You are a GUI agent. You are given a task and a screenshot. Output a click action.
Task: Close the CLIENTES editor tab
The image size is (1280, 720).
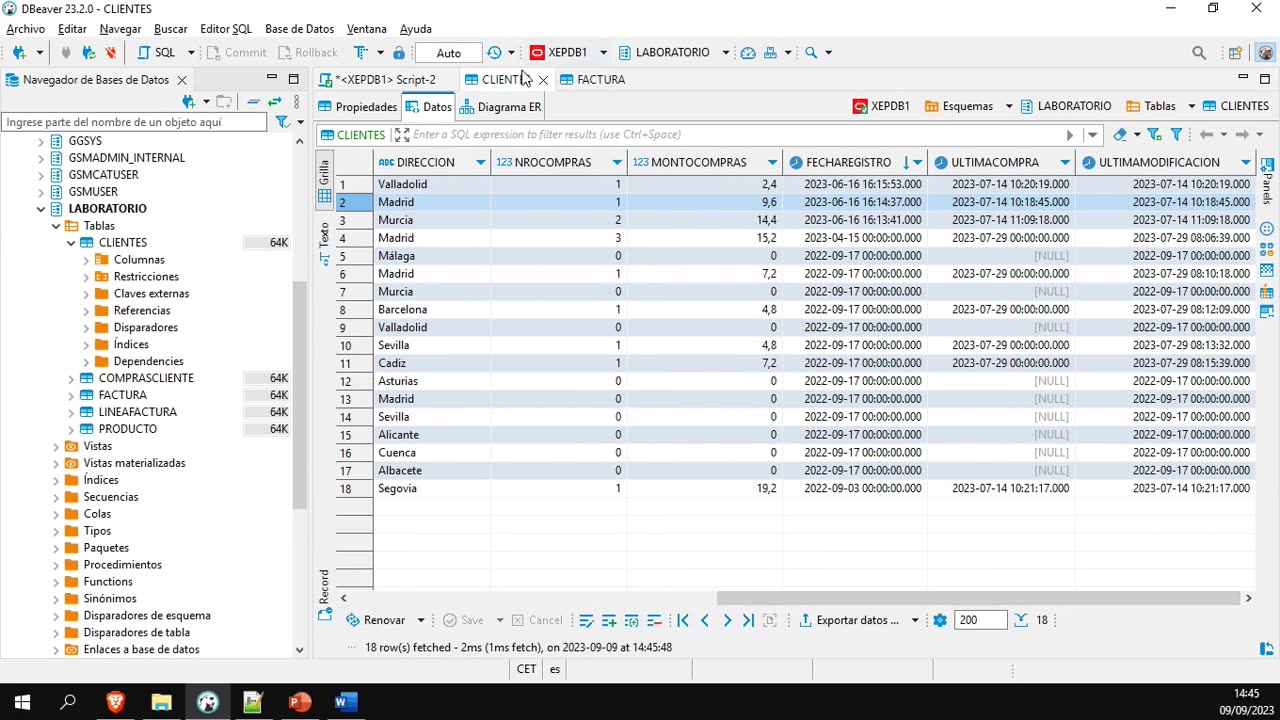tap(543, 80)
